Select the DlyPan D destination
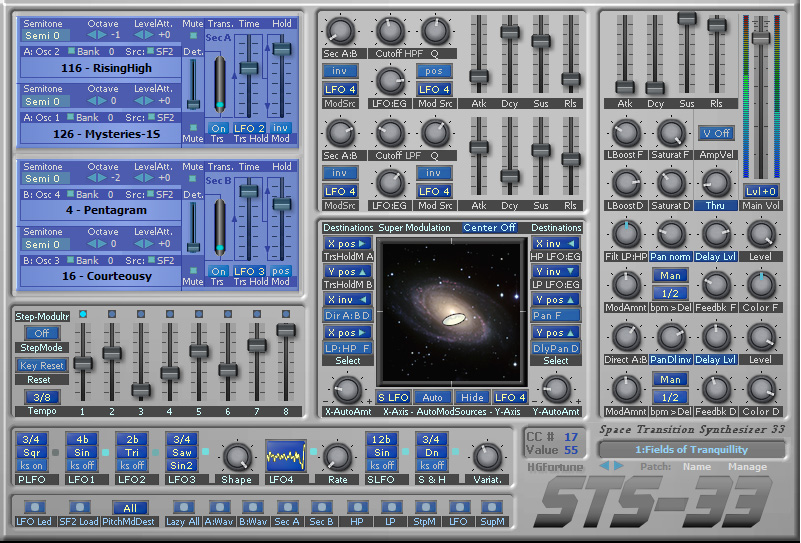 click(x=556, y=348)
